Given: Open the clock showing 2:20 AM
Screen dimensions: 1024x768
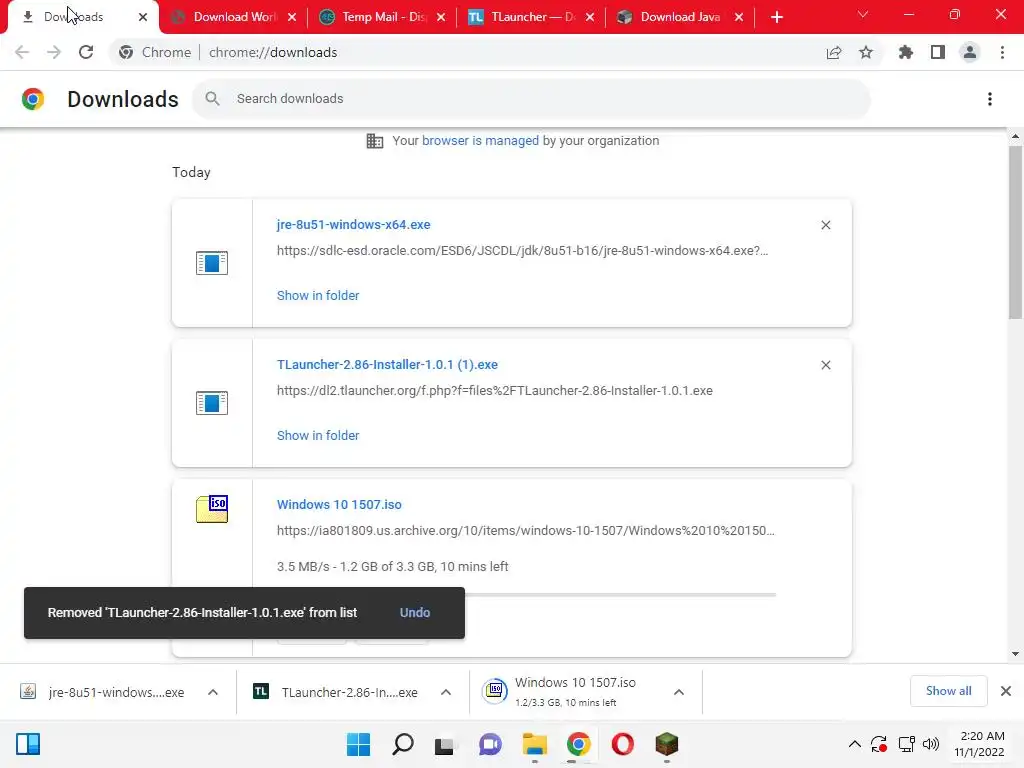Looking at the screenshot, I should click(x=980, y=744).
